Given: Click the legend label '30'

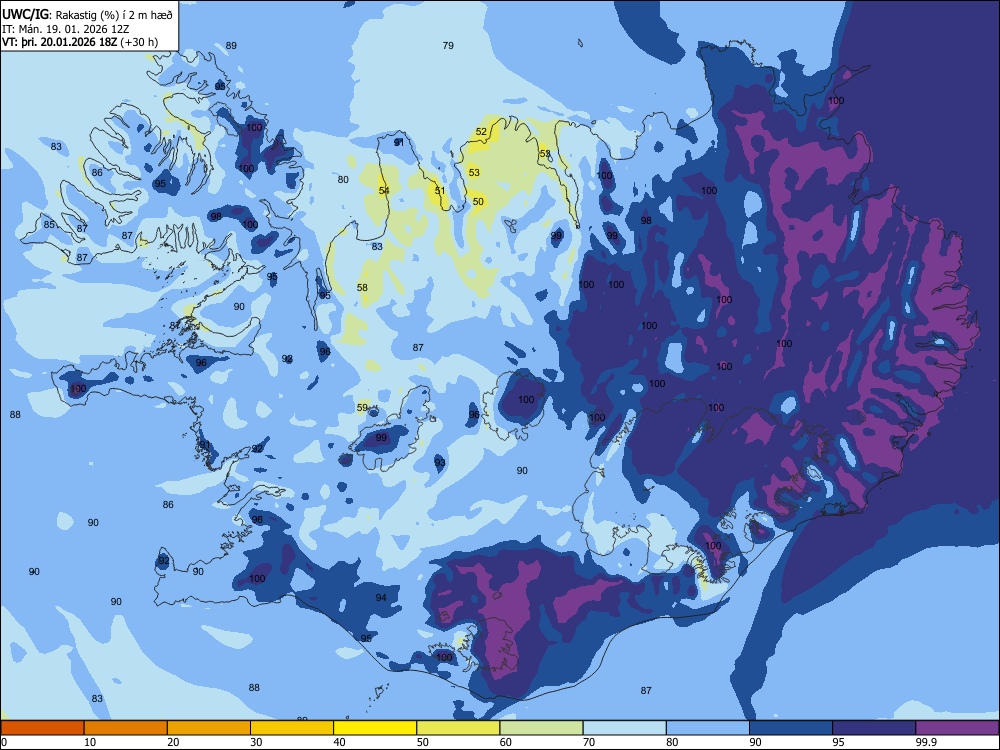Looking at the screenshot, I should [x=256, y=742].
